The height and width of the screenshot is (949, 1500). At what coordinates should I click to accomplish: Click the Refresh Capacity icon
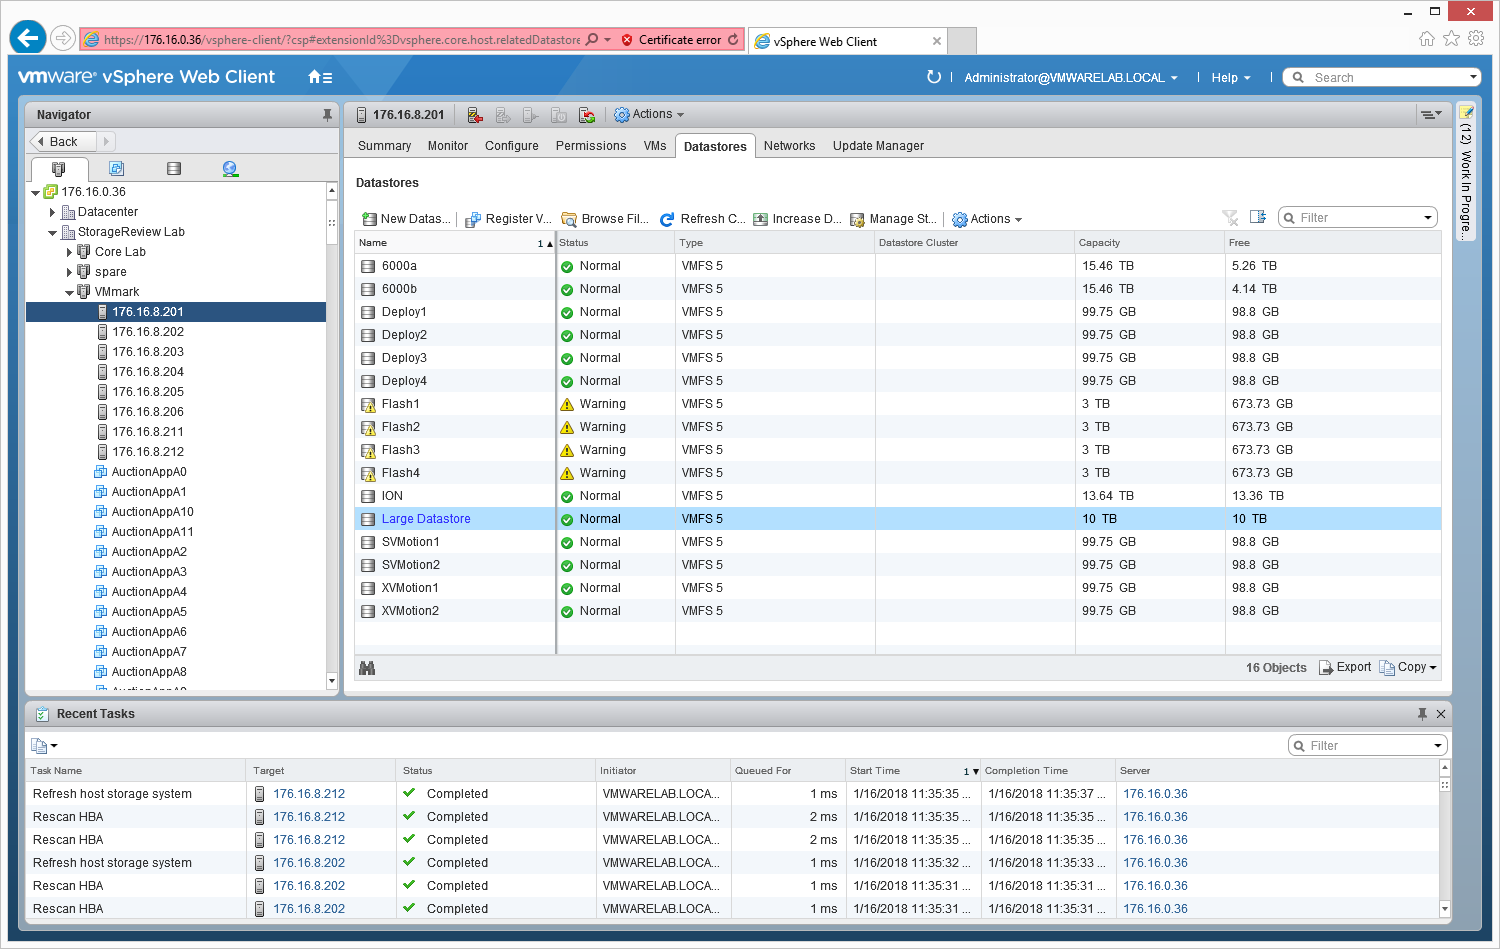667,219
